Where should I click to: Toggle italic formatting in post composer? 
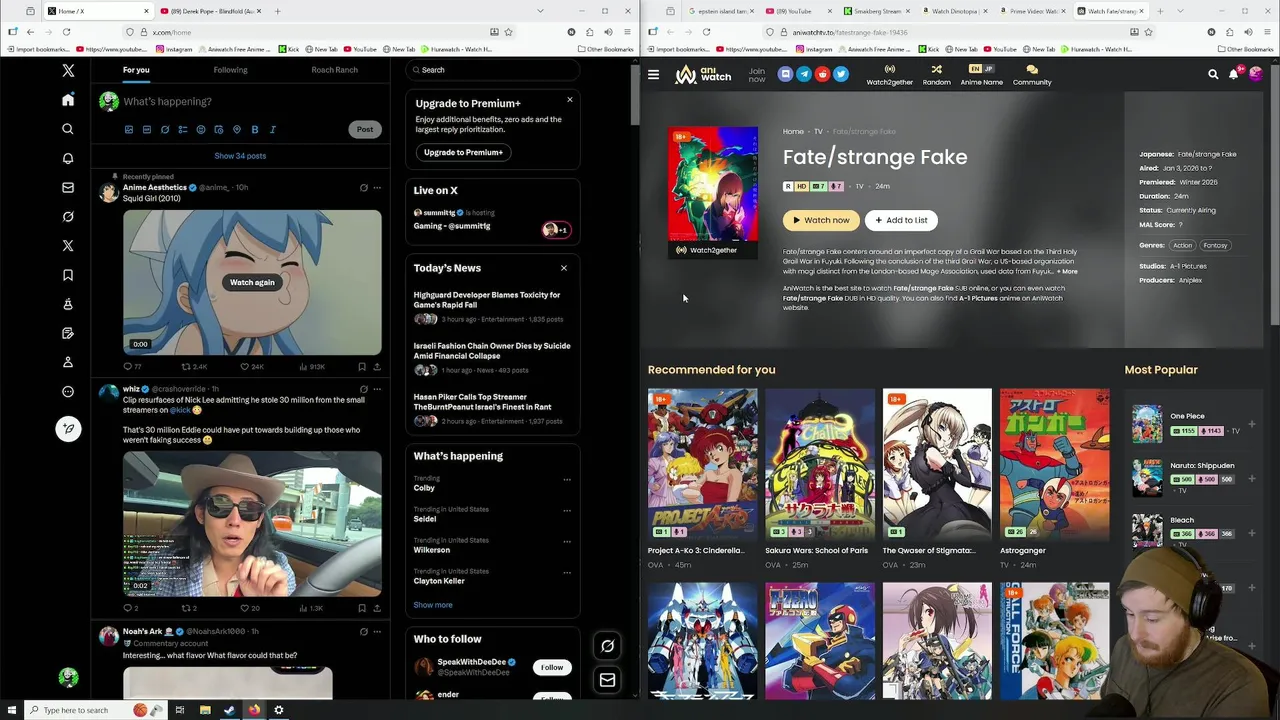(x=273, y=129)
